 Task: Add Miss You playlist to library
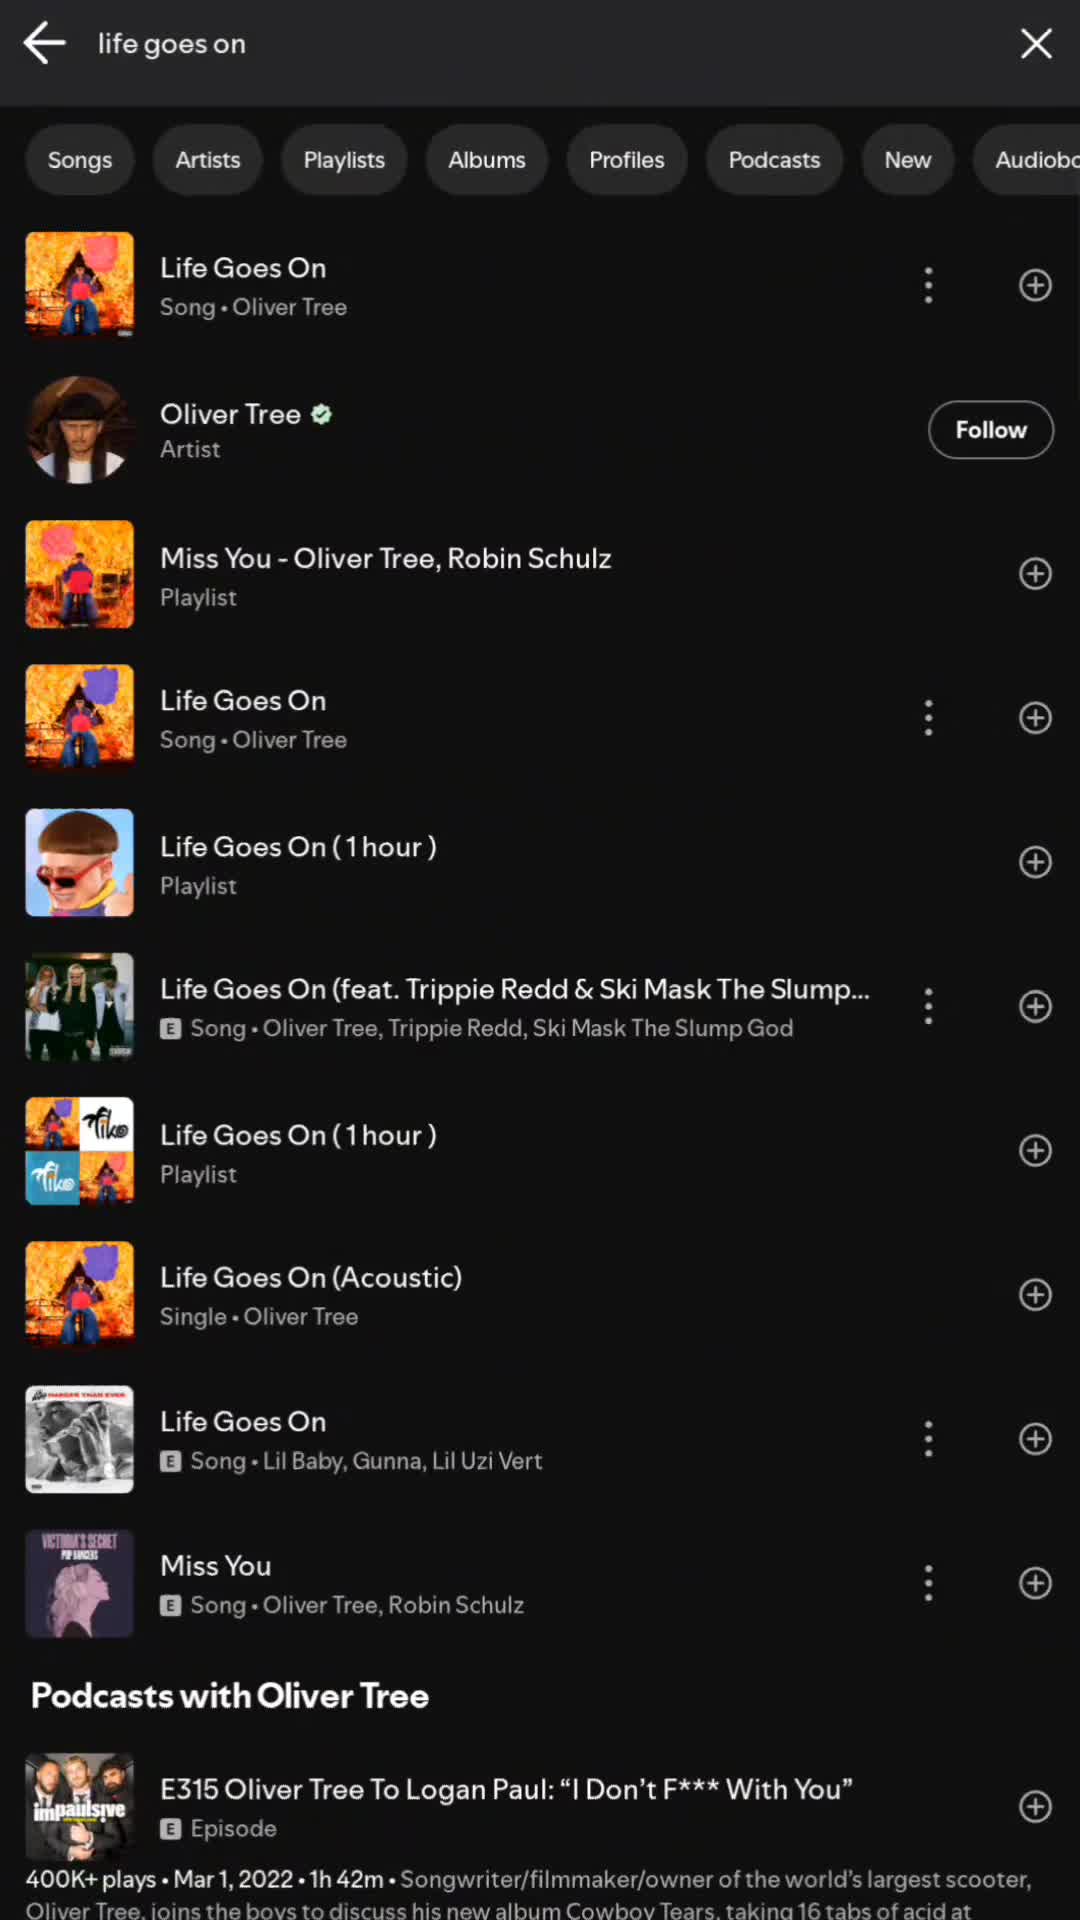pyautogui.click(x=1035, y=574)
